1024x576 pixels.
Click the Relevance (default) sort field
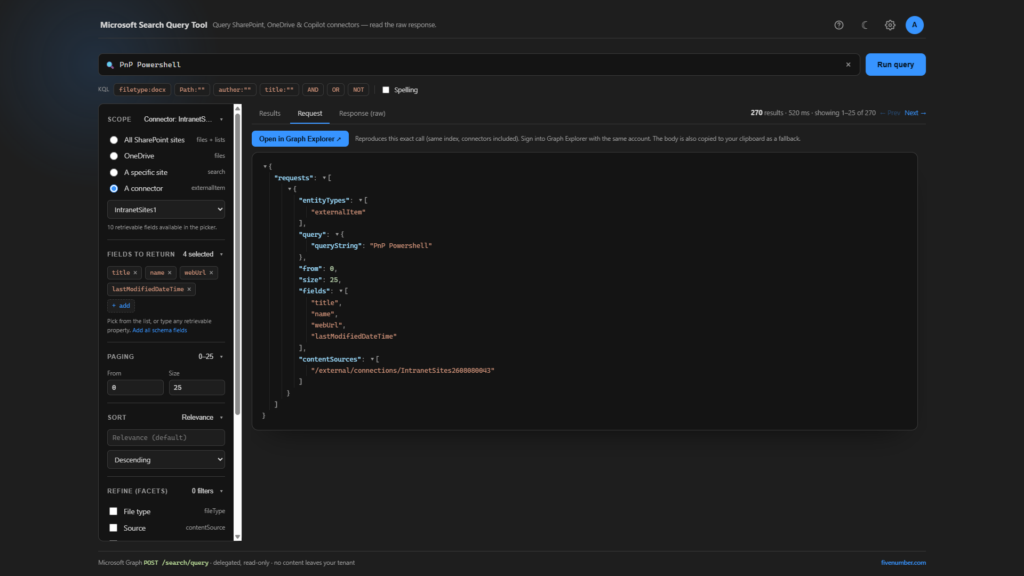tap(166, 438)
